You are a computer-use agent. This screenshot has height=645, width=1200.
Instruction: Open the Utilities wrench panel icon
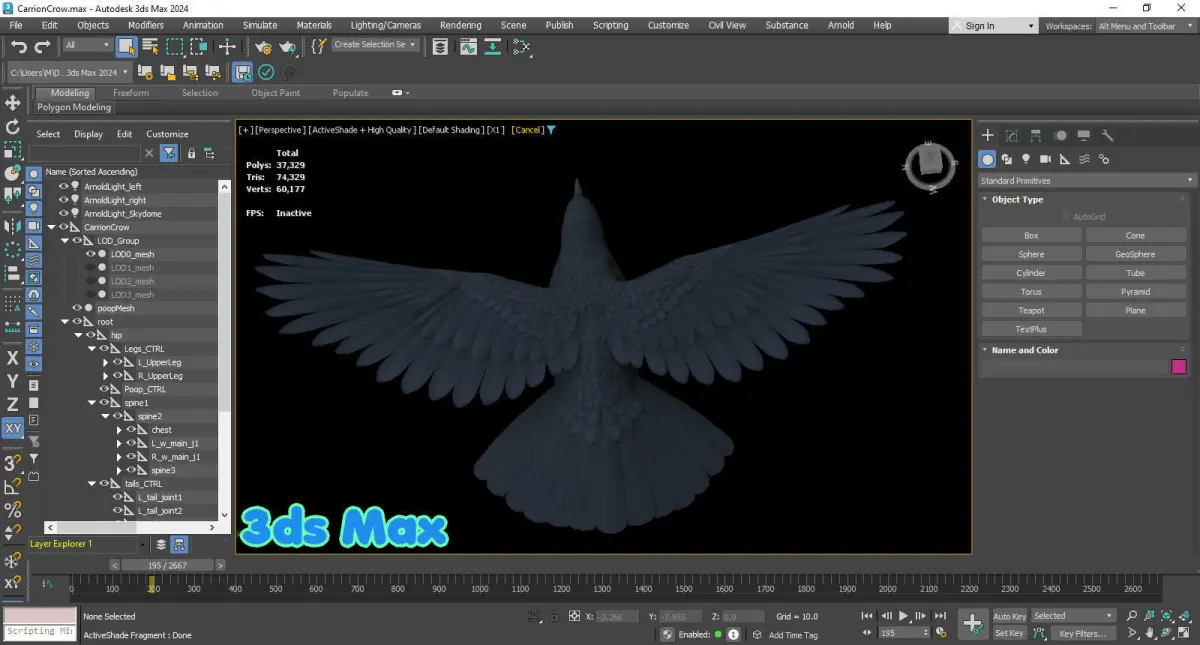(x=1108, y=135)
